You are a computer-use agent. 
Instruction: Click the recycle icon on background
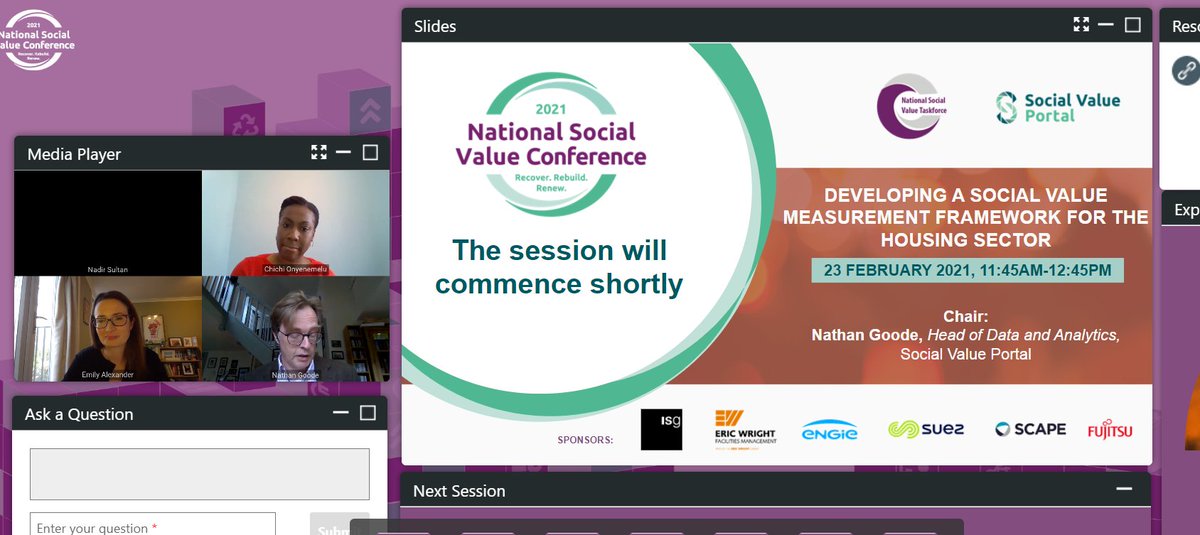246,124
